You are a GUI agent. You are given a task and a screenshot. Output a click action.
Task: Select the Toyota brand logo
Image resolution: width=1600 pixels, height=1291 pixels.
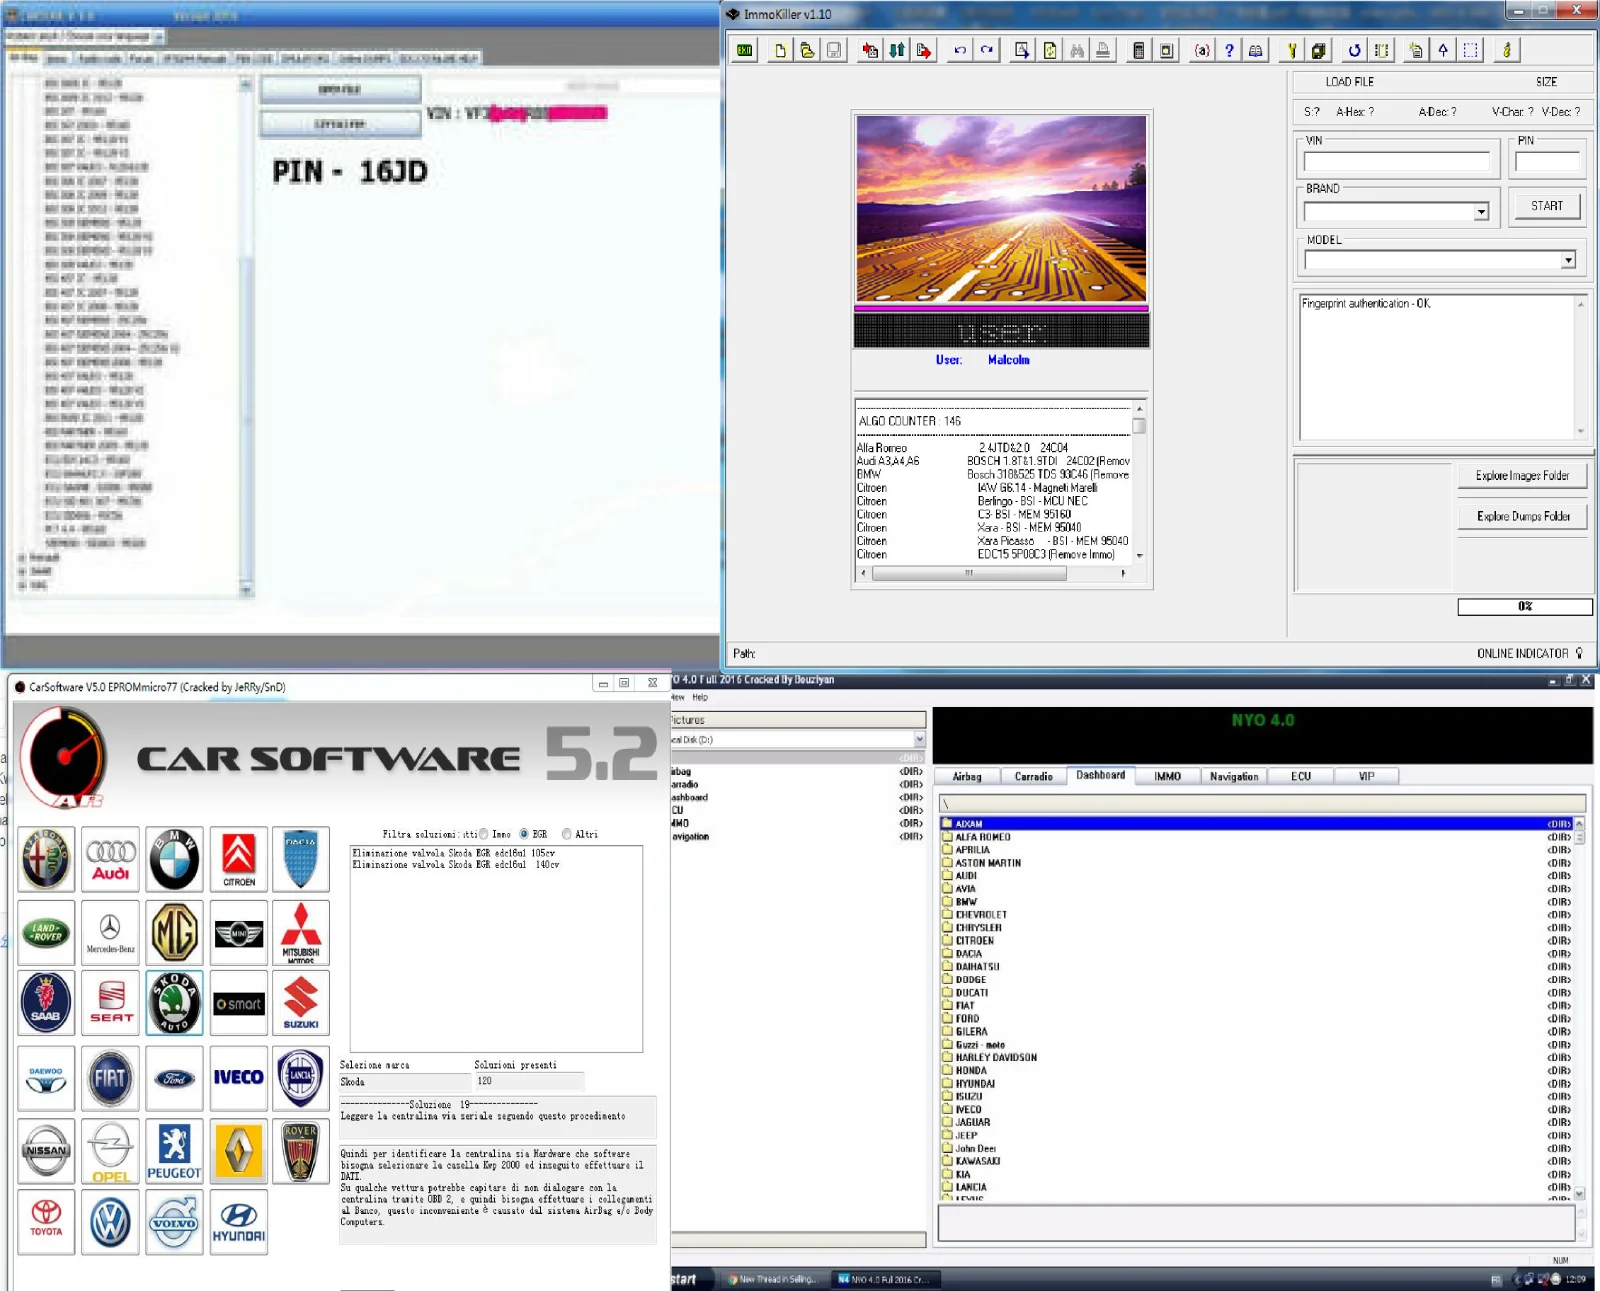(46, 1222)
